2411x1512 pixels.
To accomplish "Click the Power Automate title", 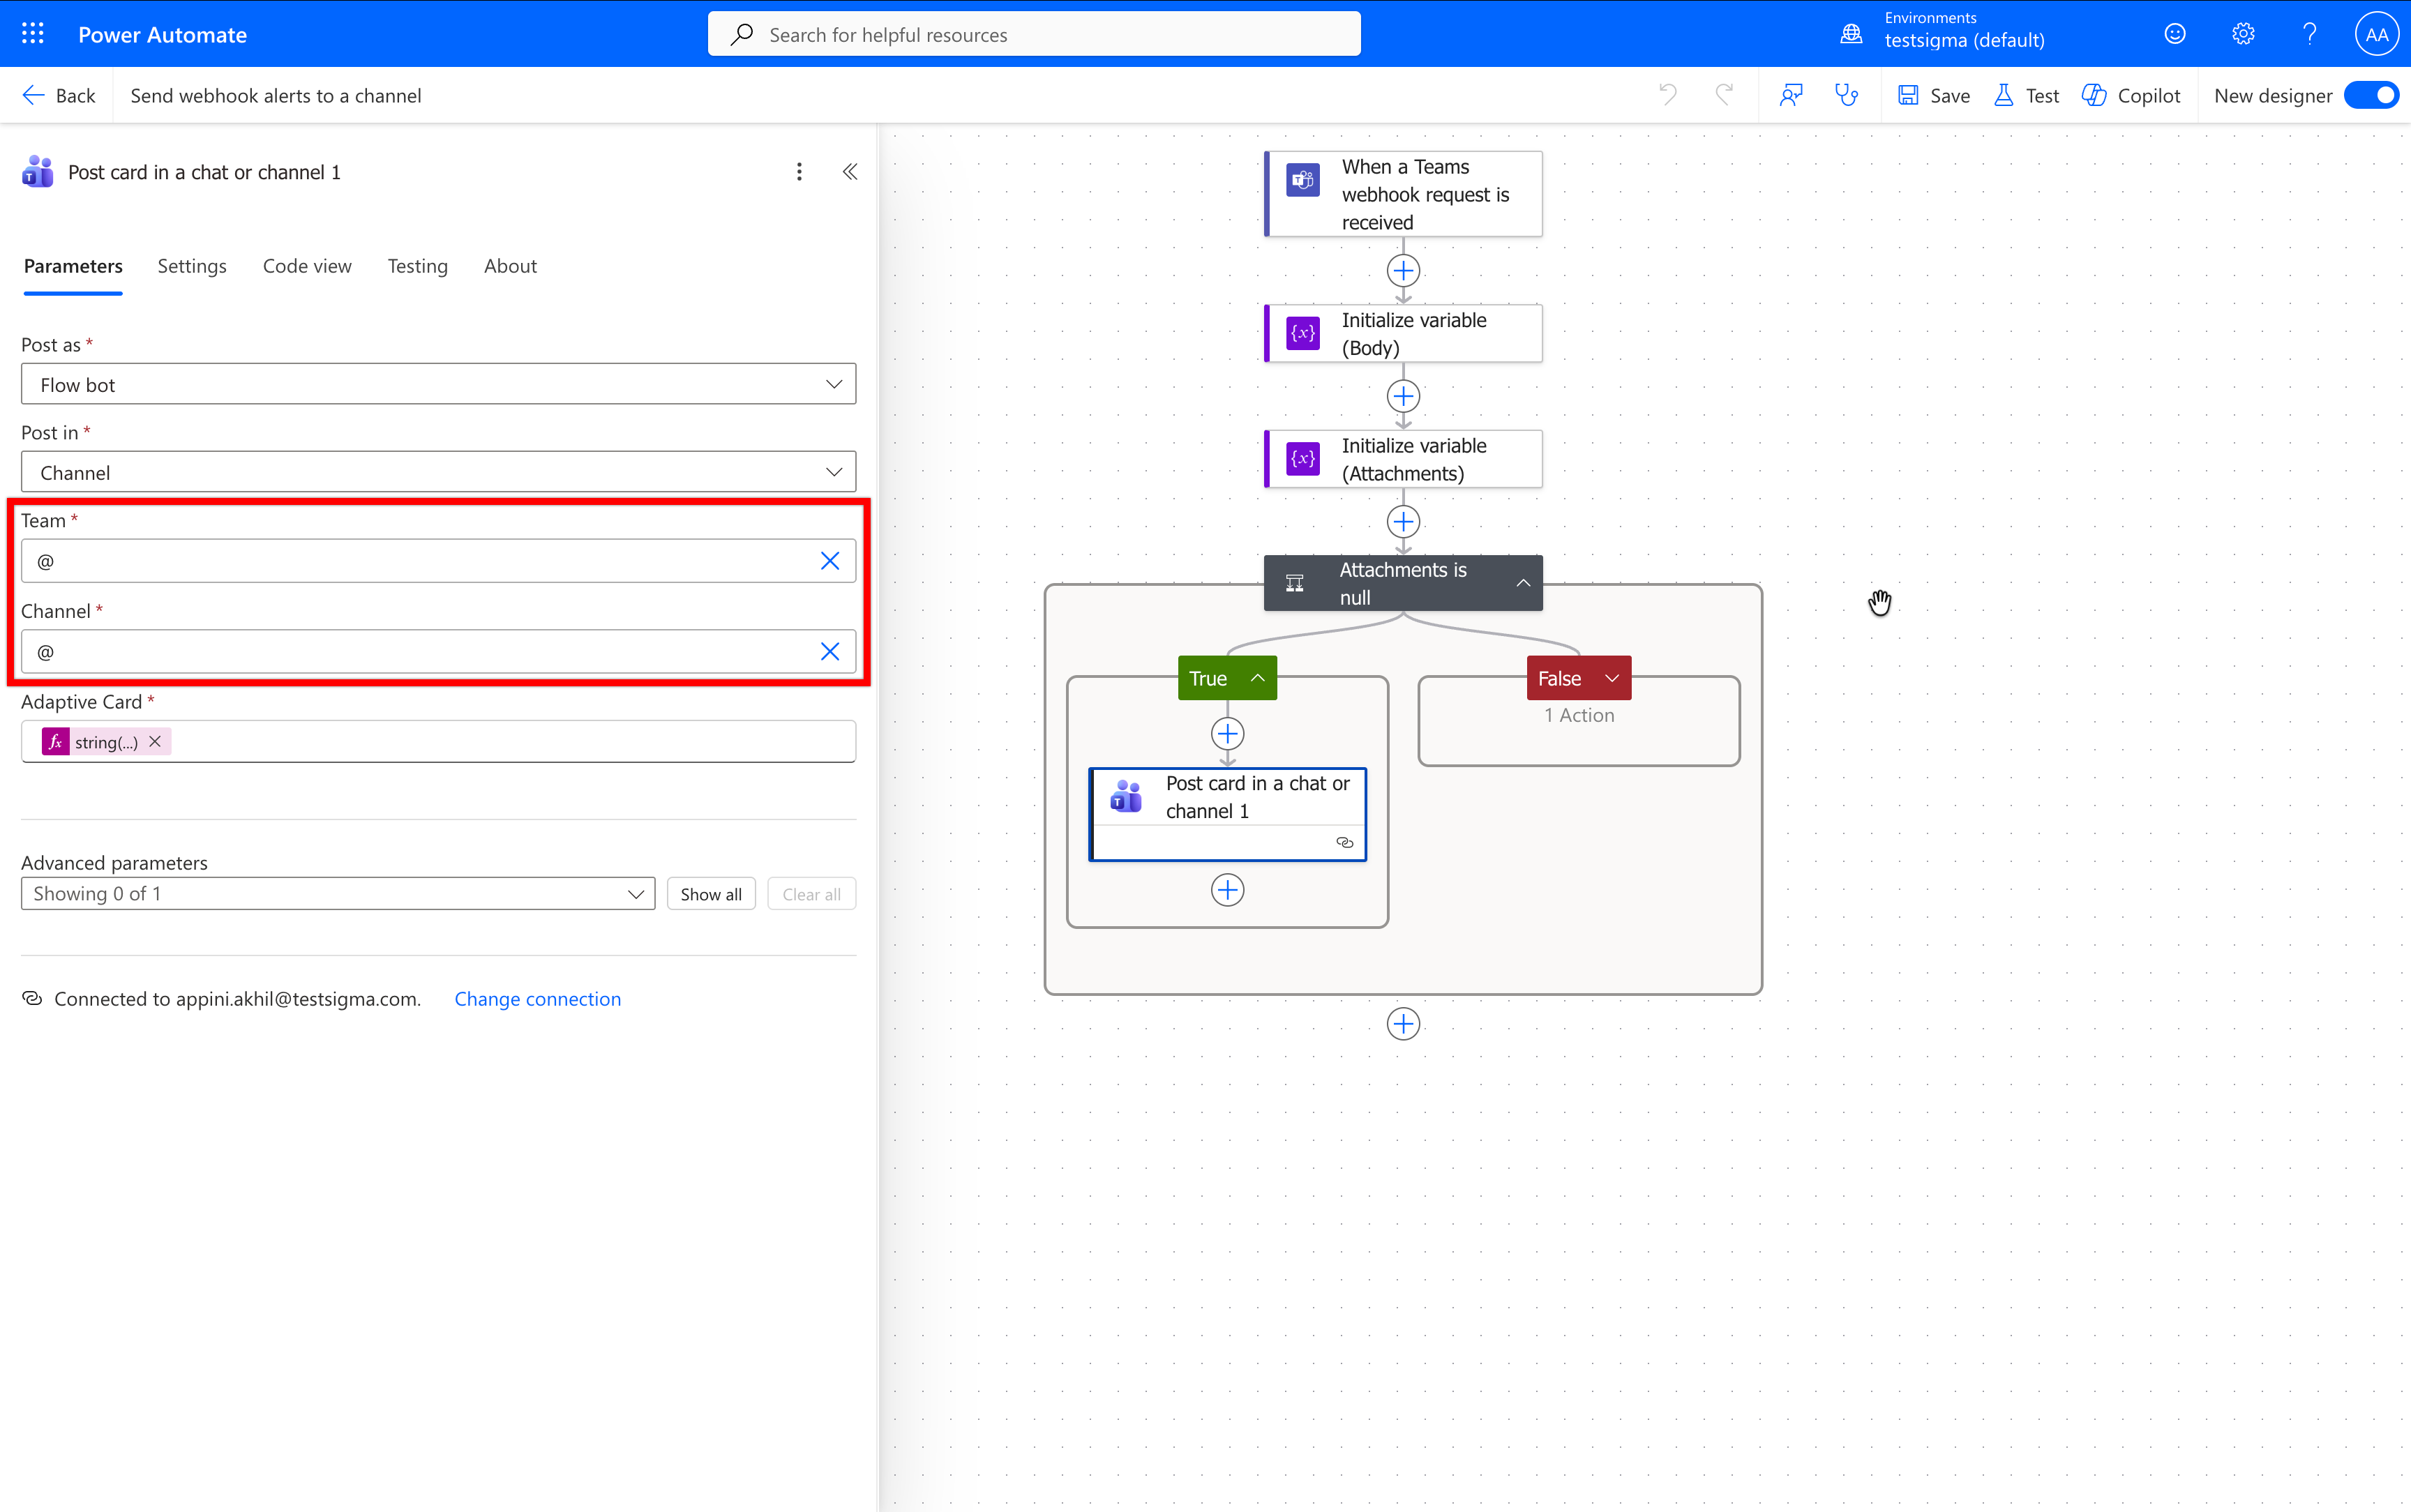I will coord(162,34).
